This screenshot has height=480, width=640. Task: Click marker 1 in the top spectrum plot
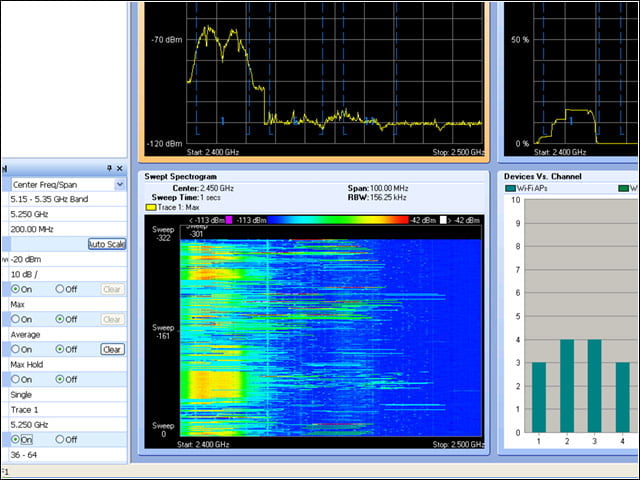pos(222,121)
